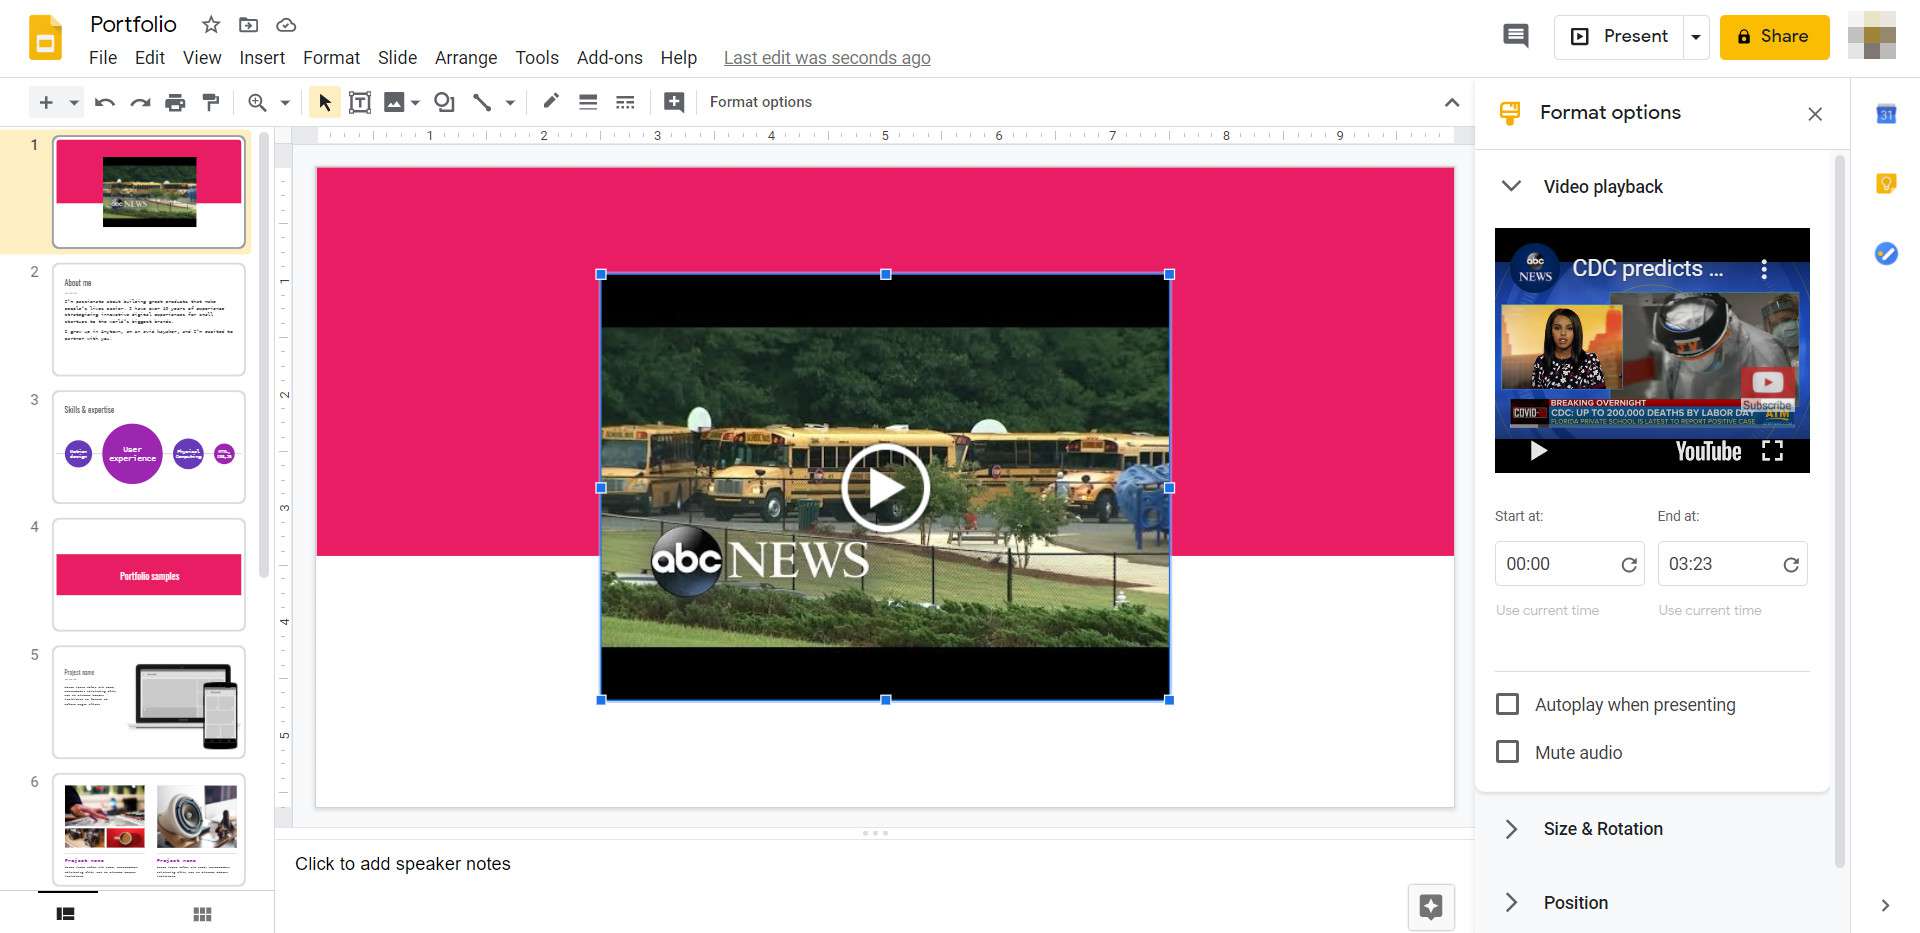This screenshot has width=1920, height=933.
Task: Expand the Size & Rotation section
Action: (x=1511, y=829)
